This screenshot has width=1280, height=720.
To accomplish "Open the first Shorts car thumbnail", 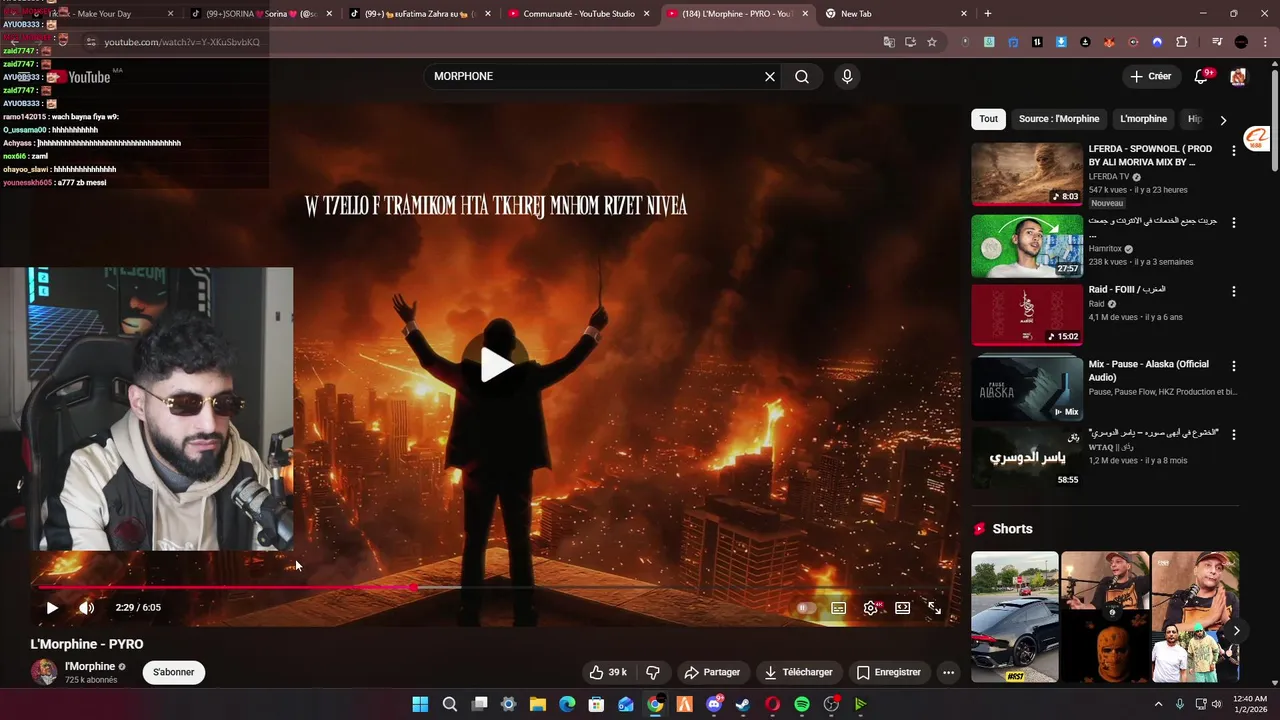I will tap(1014, 617).
